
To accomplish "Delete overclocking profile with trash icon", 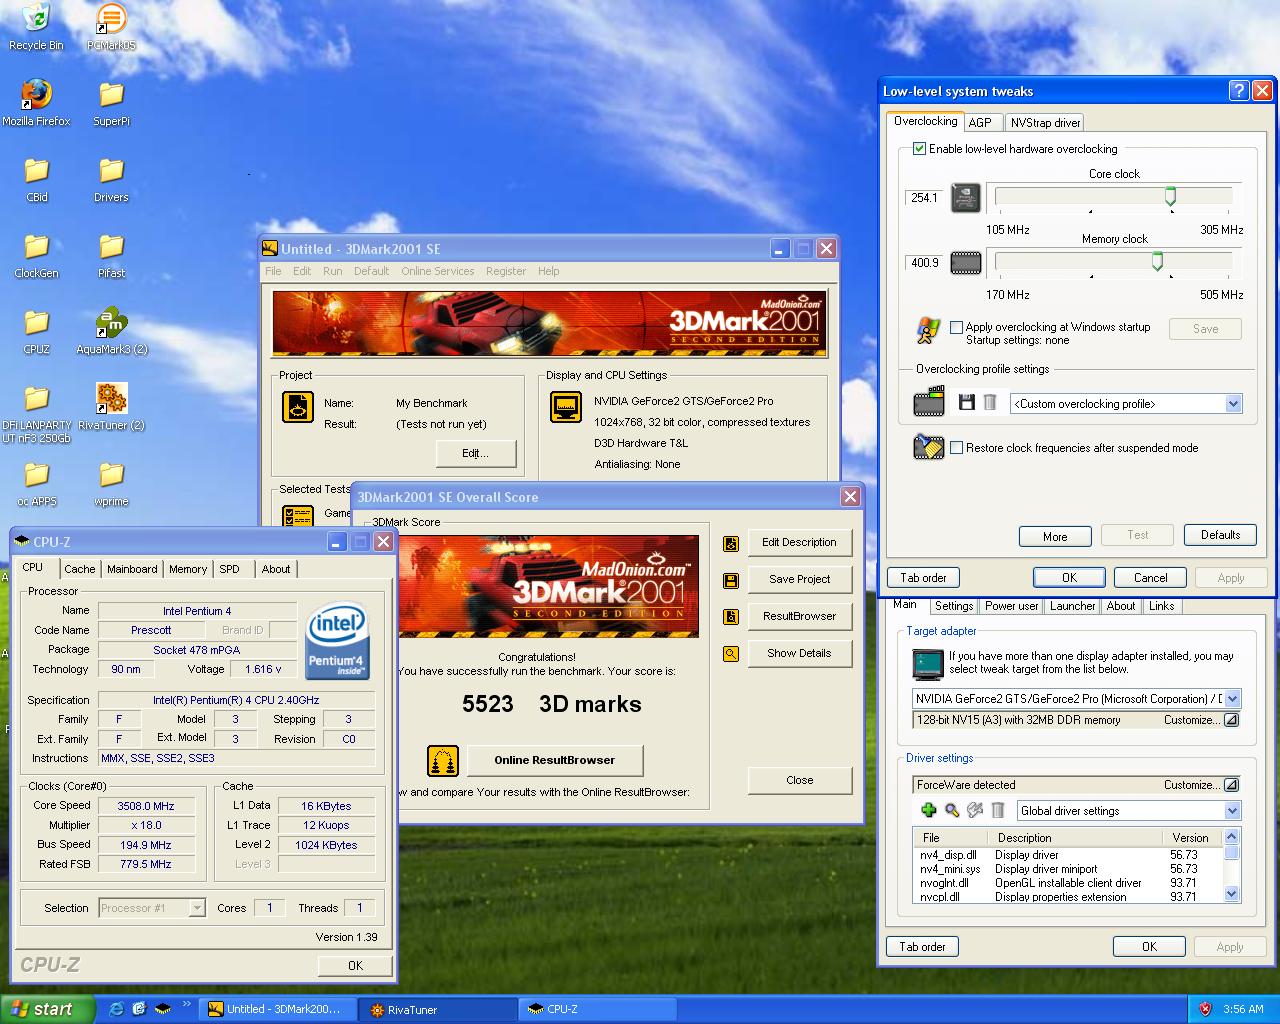I will 989,402.
